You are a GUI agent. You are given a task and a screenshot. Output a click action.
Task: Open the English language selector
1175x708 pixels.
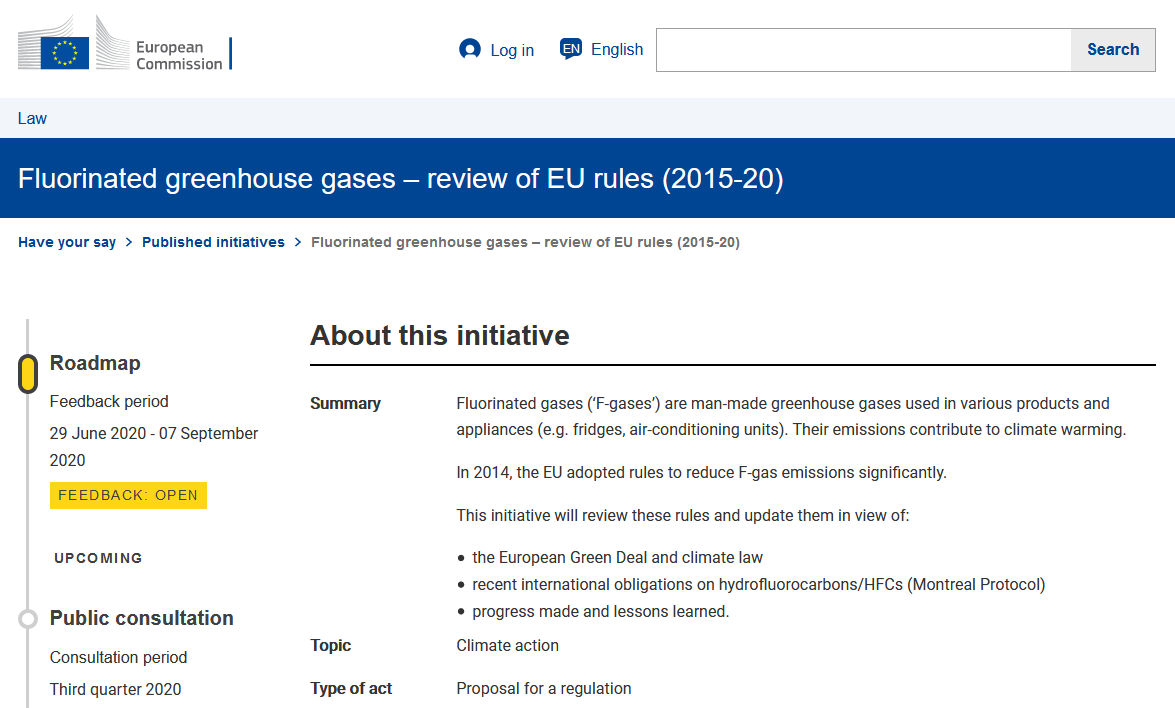click(616, 49)
